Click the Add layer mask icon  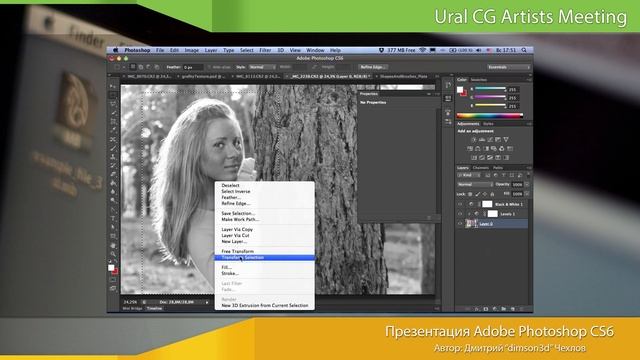pos(486,309)
